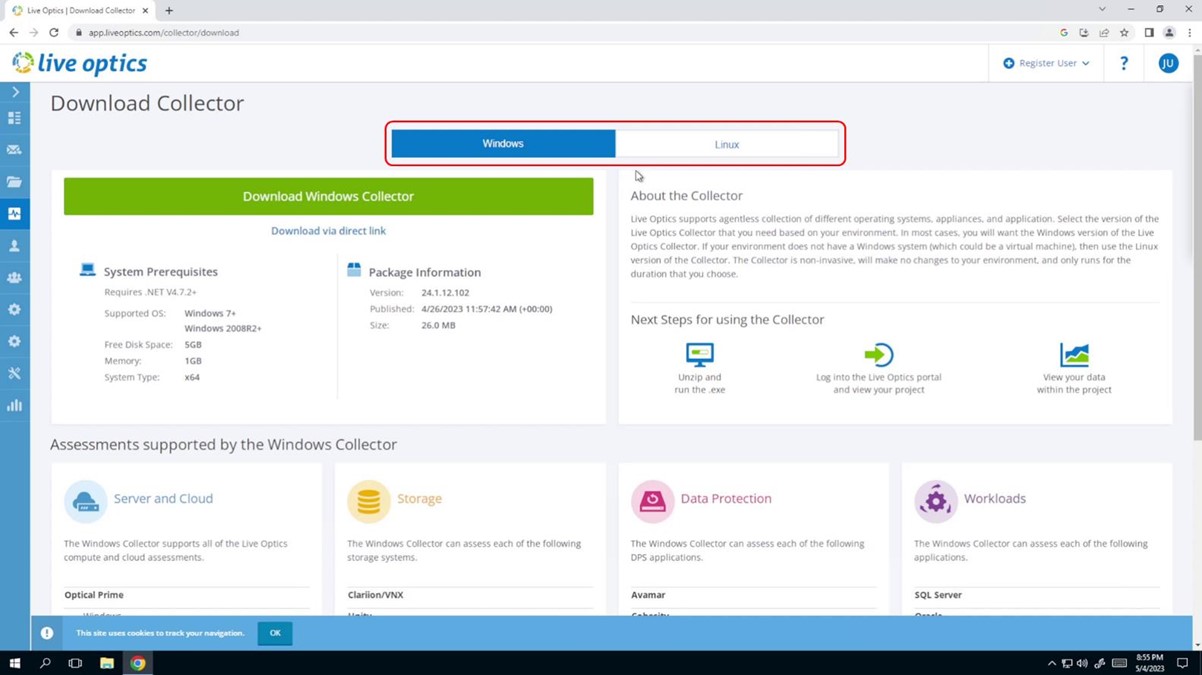Select the Windows tab
This screenshot has height=675, width=1202.
[503, 144]
